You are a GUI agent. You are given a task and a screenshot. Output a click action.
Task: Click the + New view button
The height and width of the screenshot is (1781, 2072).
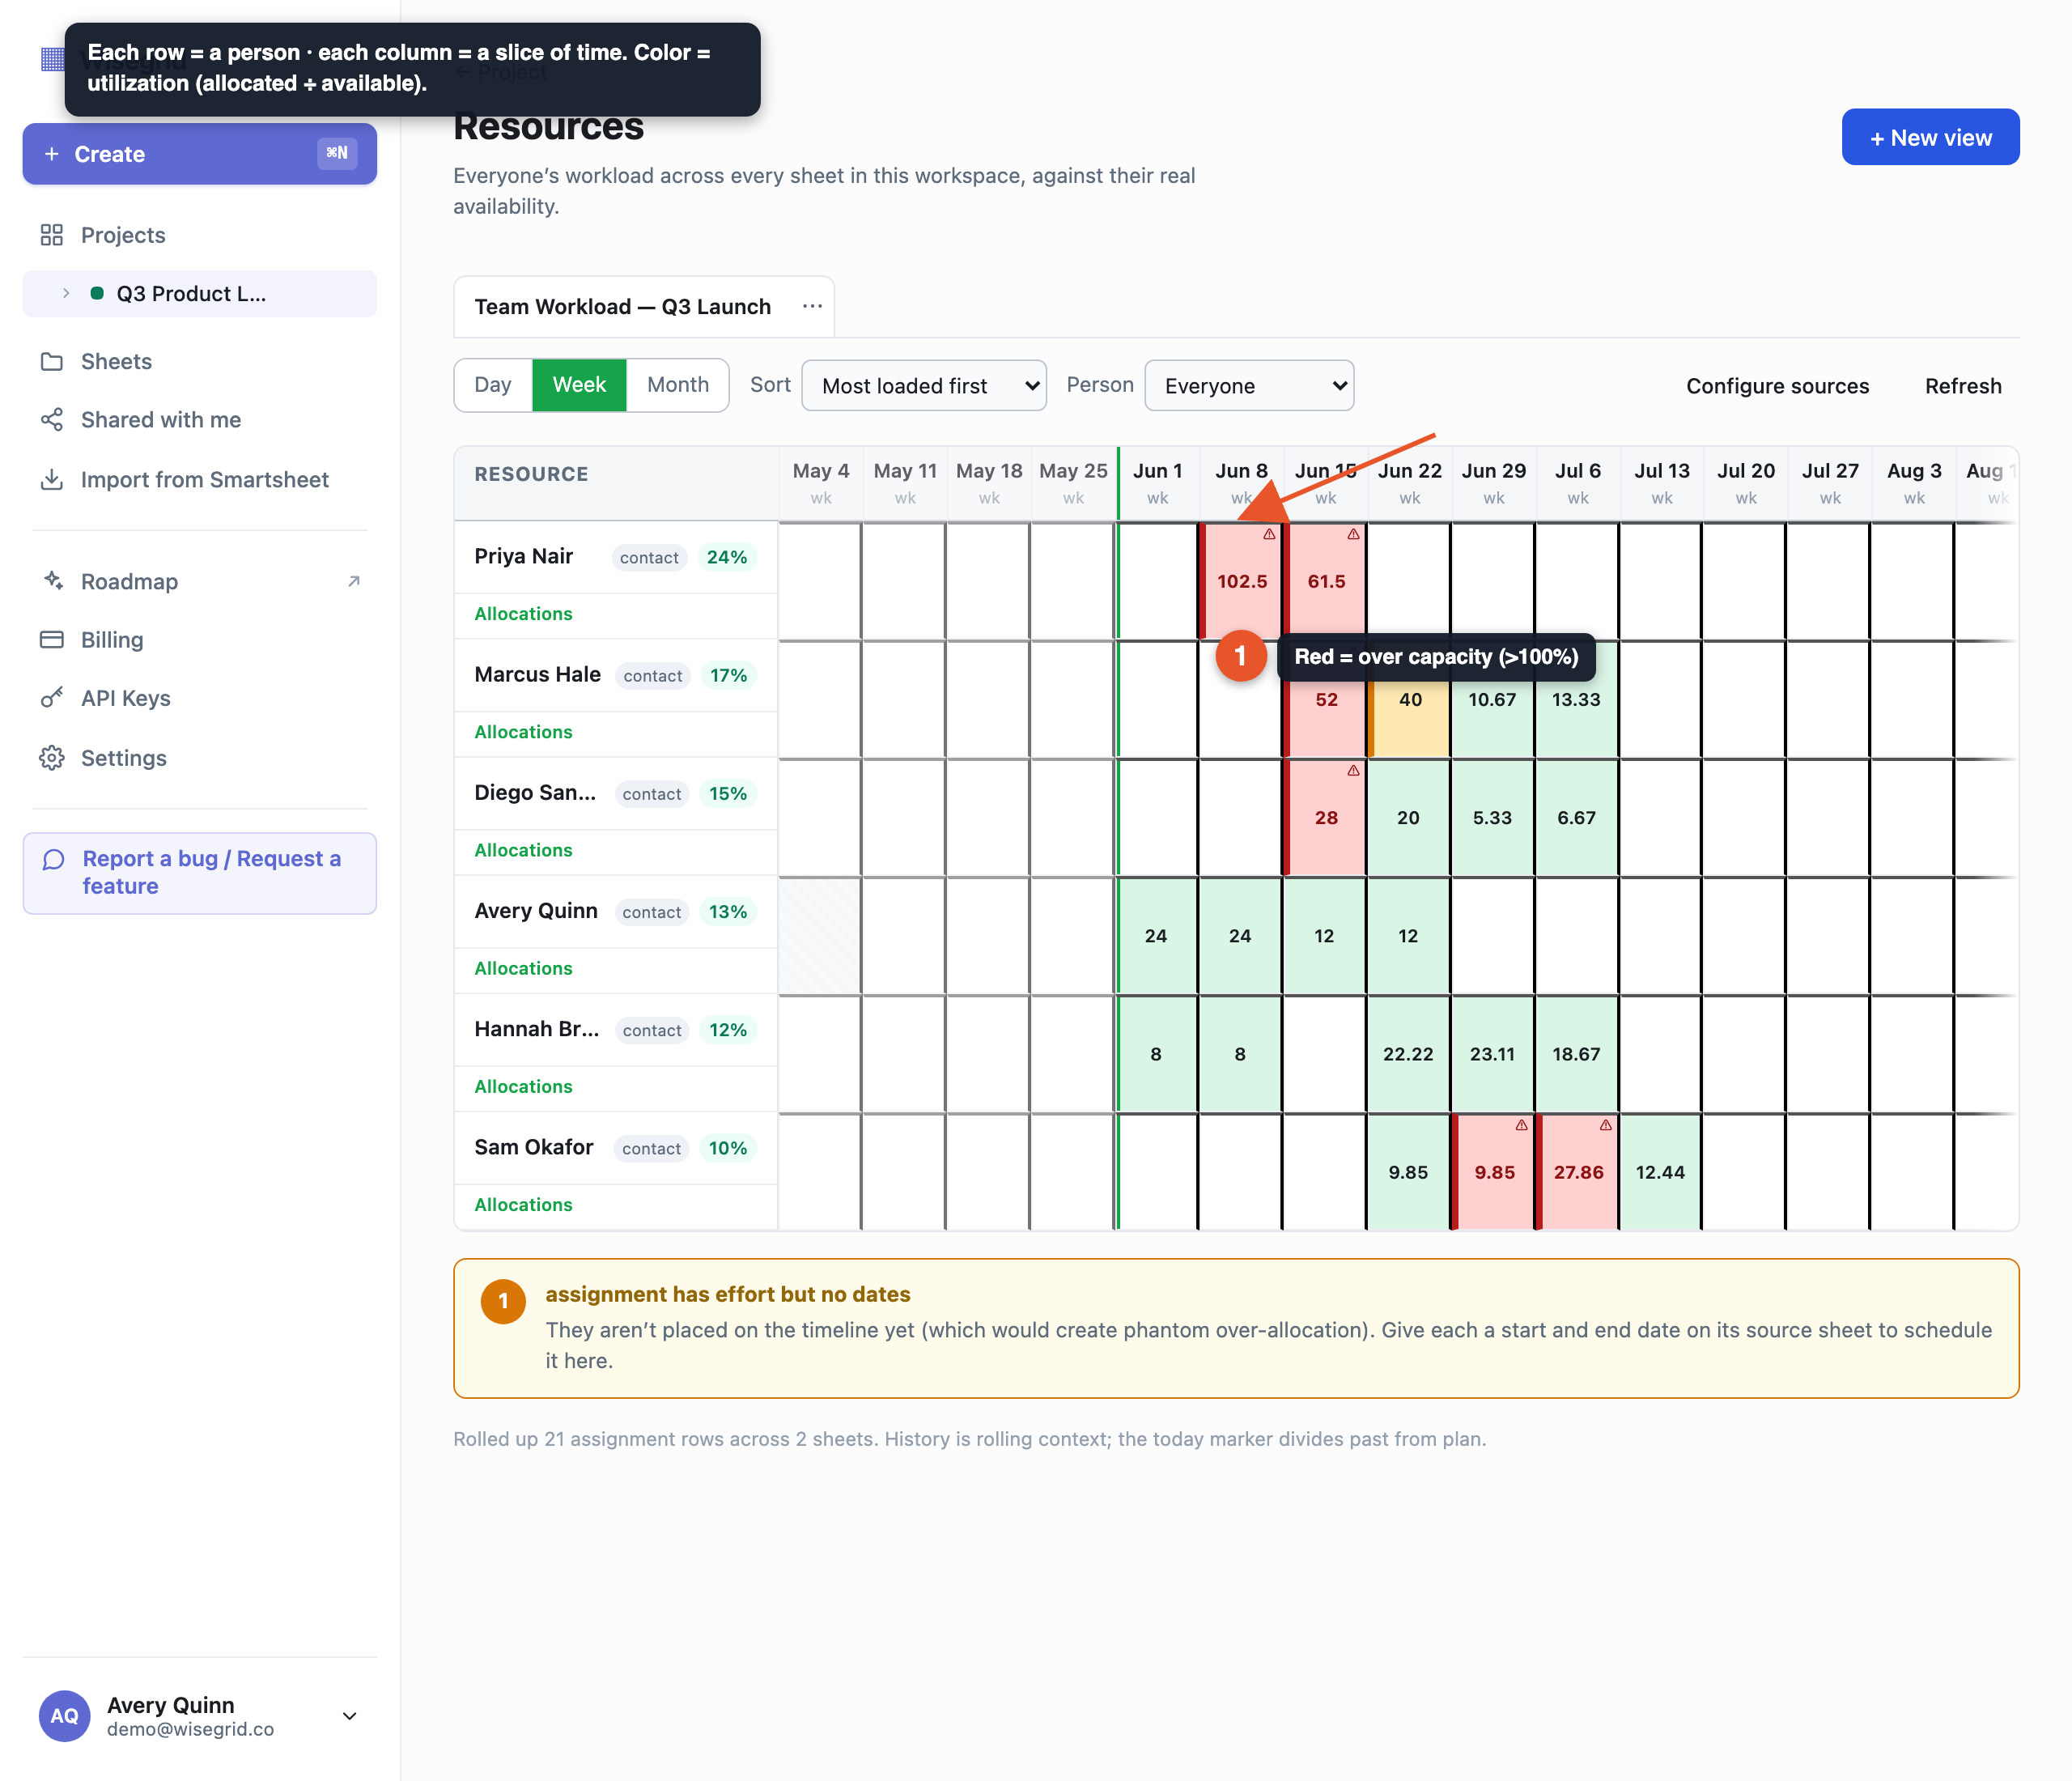point(1930,138)
